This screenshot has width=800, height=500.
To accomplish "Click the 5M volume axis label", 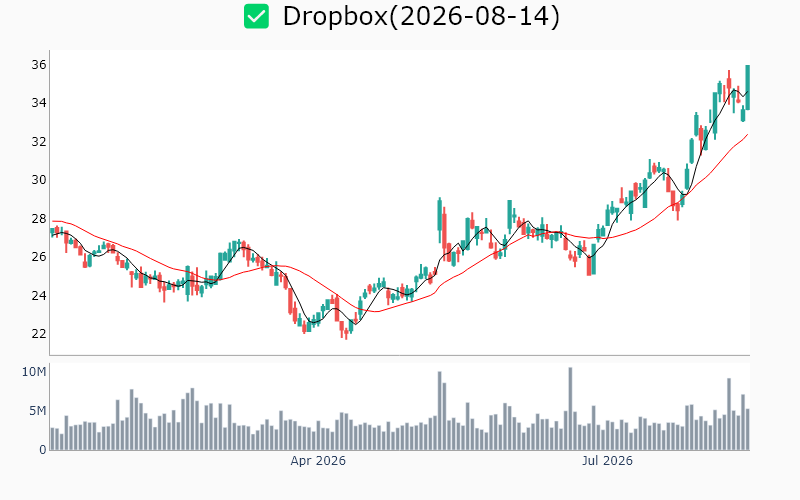I will coord(37,411).
